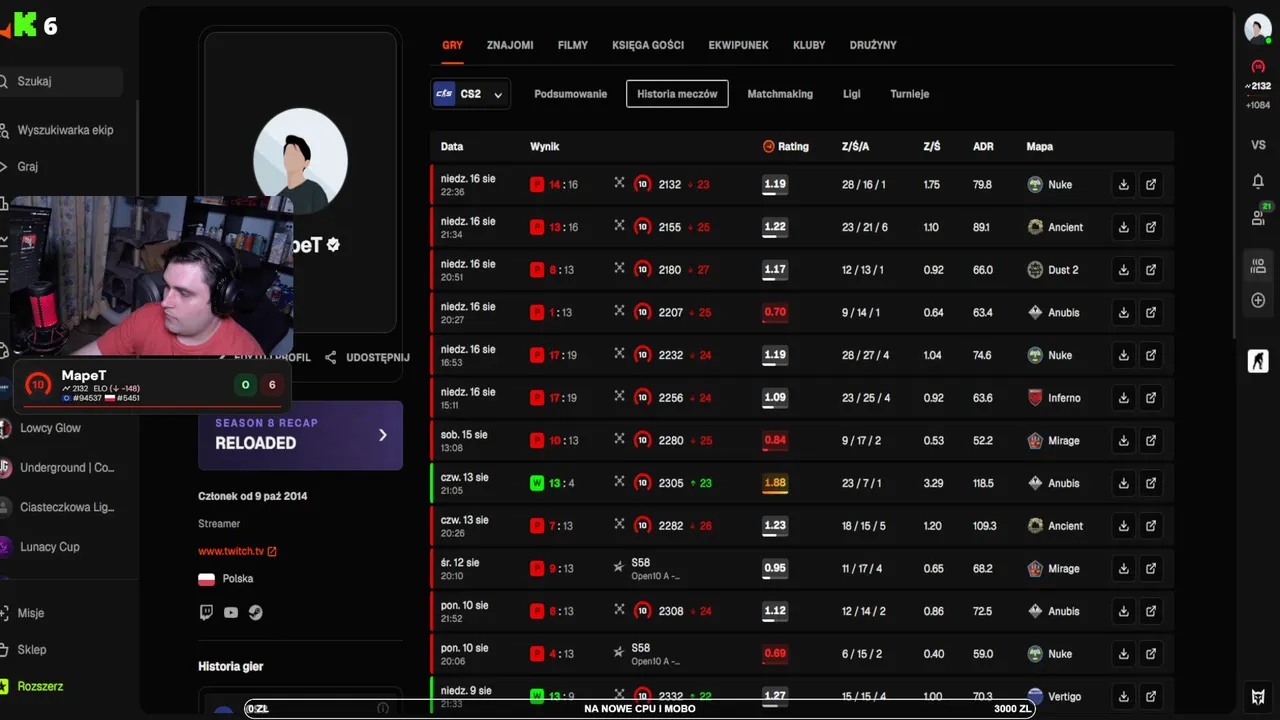Open the Dust 2 match room link

(1151, 270)
